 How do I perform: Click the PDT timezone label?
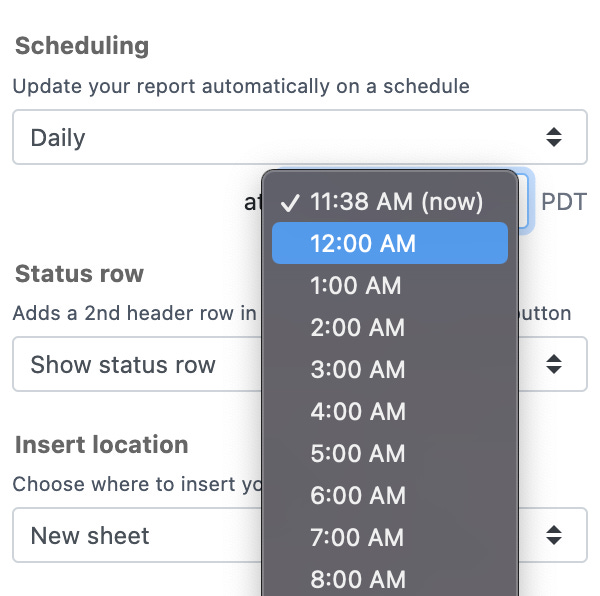pyautogui.click(x=564, y=202)
